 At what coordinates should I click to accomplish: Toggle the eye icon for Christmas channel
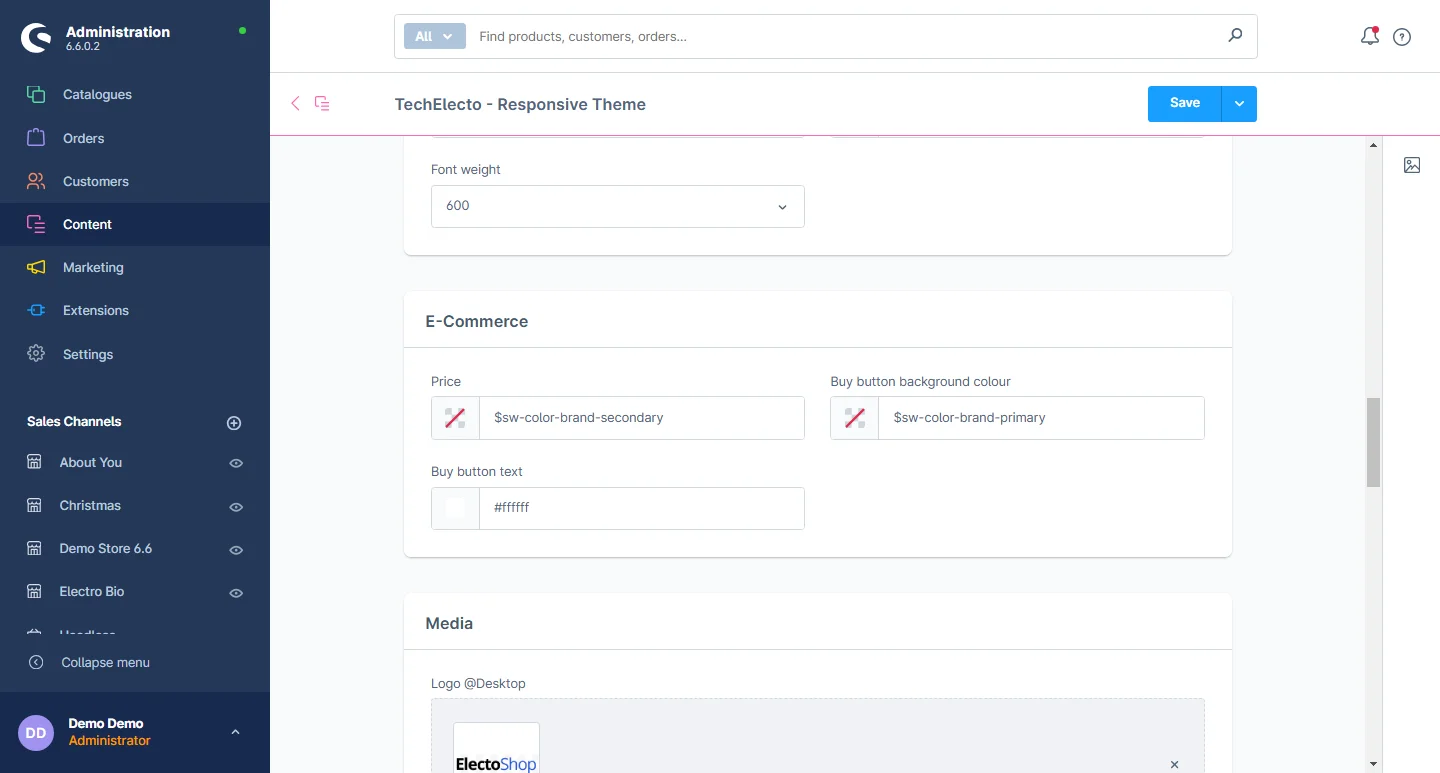[x=236, y=507]
